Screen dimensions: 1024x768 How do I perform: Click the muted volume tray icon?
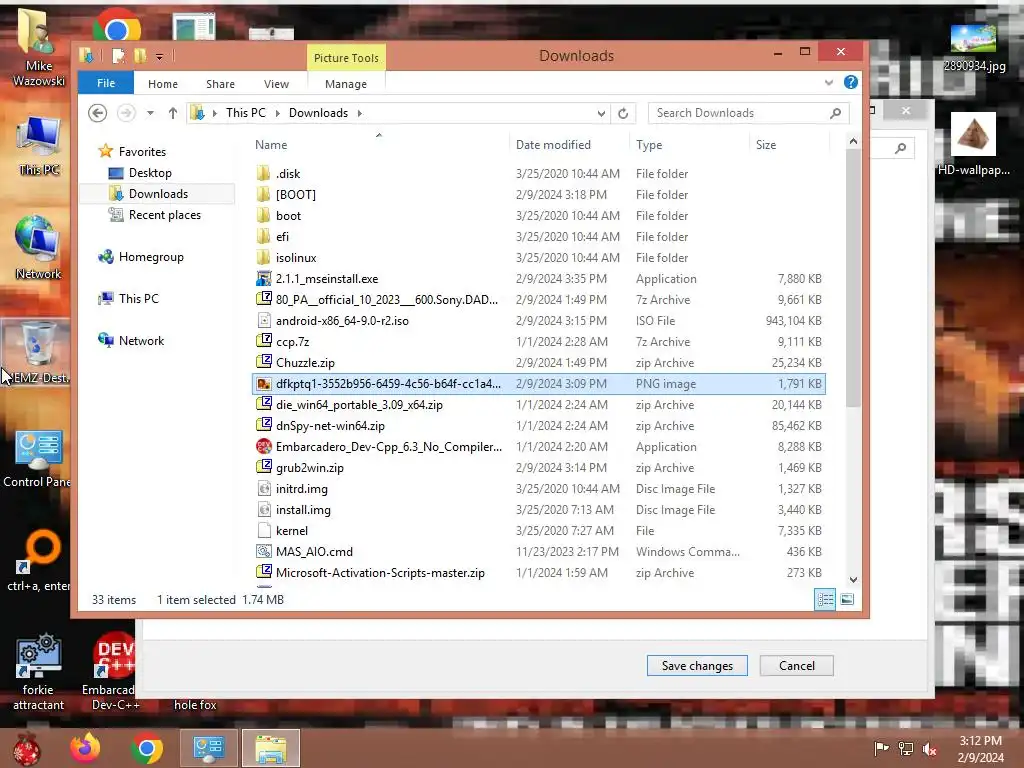coord(929,748)
